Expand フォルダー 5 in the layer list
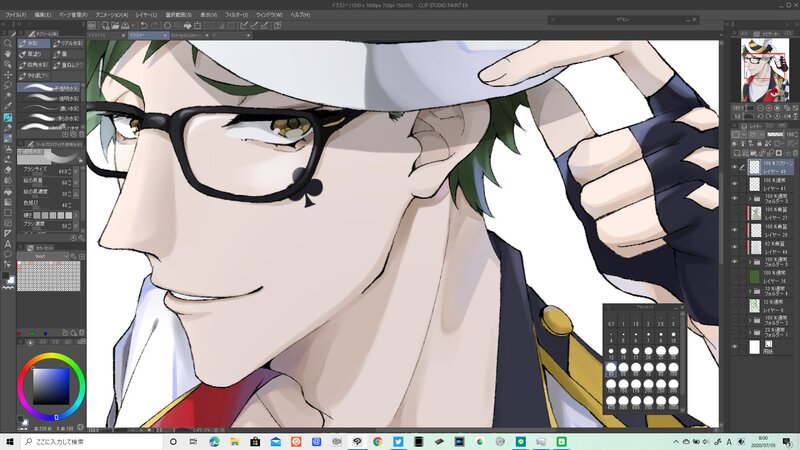The height and width of the screenshot is (450, 800). [x=751, y=262]
